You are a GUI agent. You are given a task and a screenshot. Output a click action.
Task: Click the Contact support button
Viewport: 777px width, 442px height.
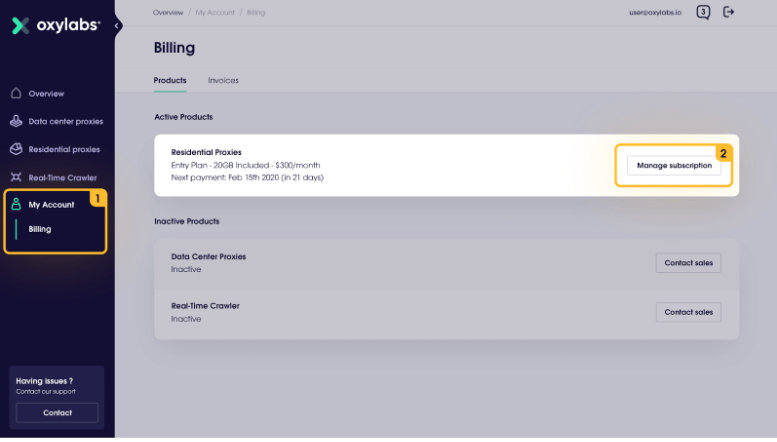coord(57,412)
